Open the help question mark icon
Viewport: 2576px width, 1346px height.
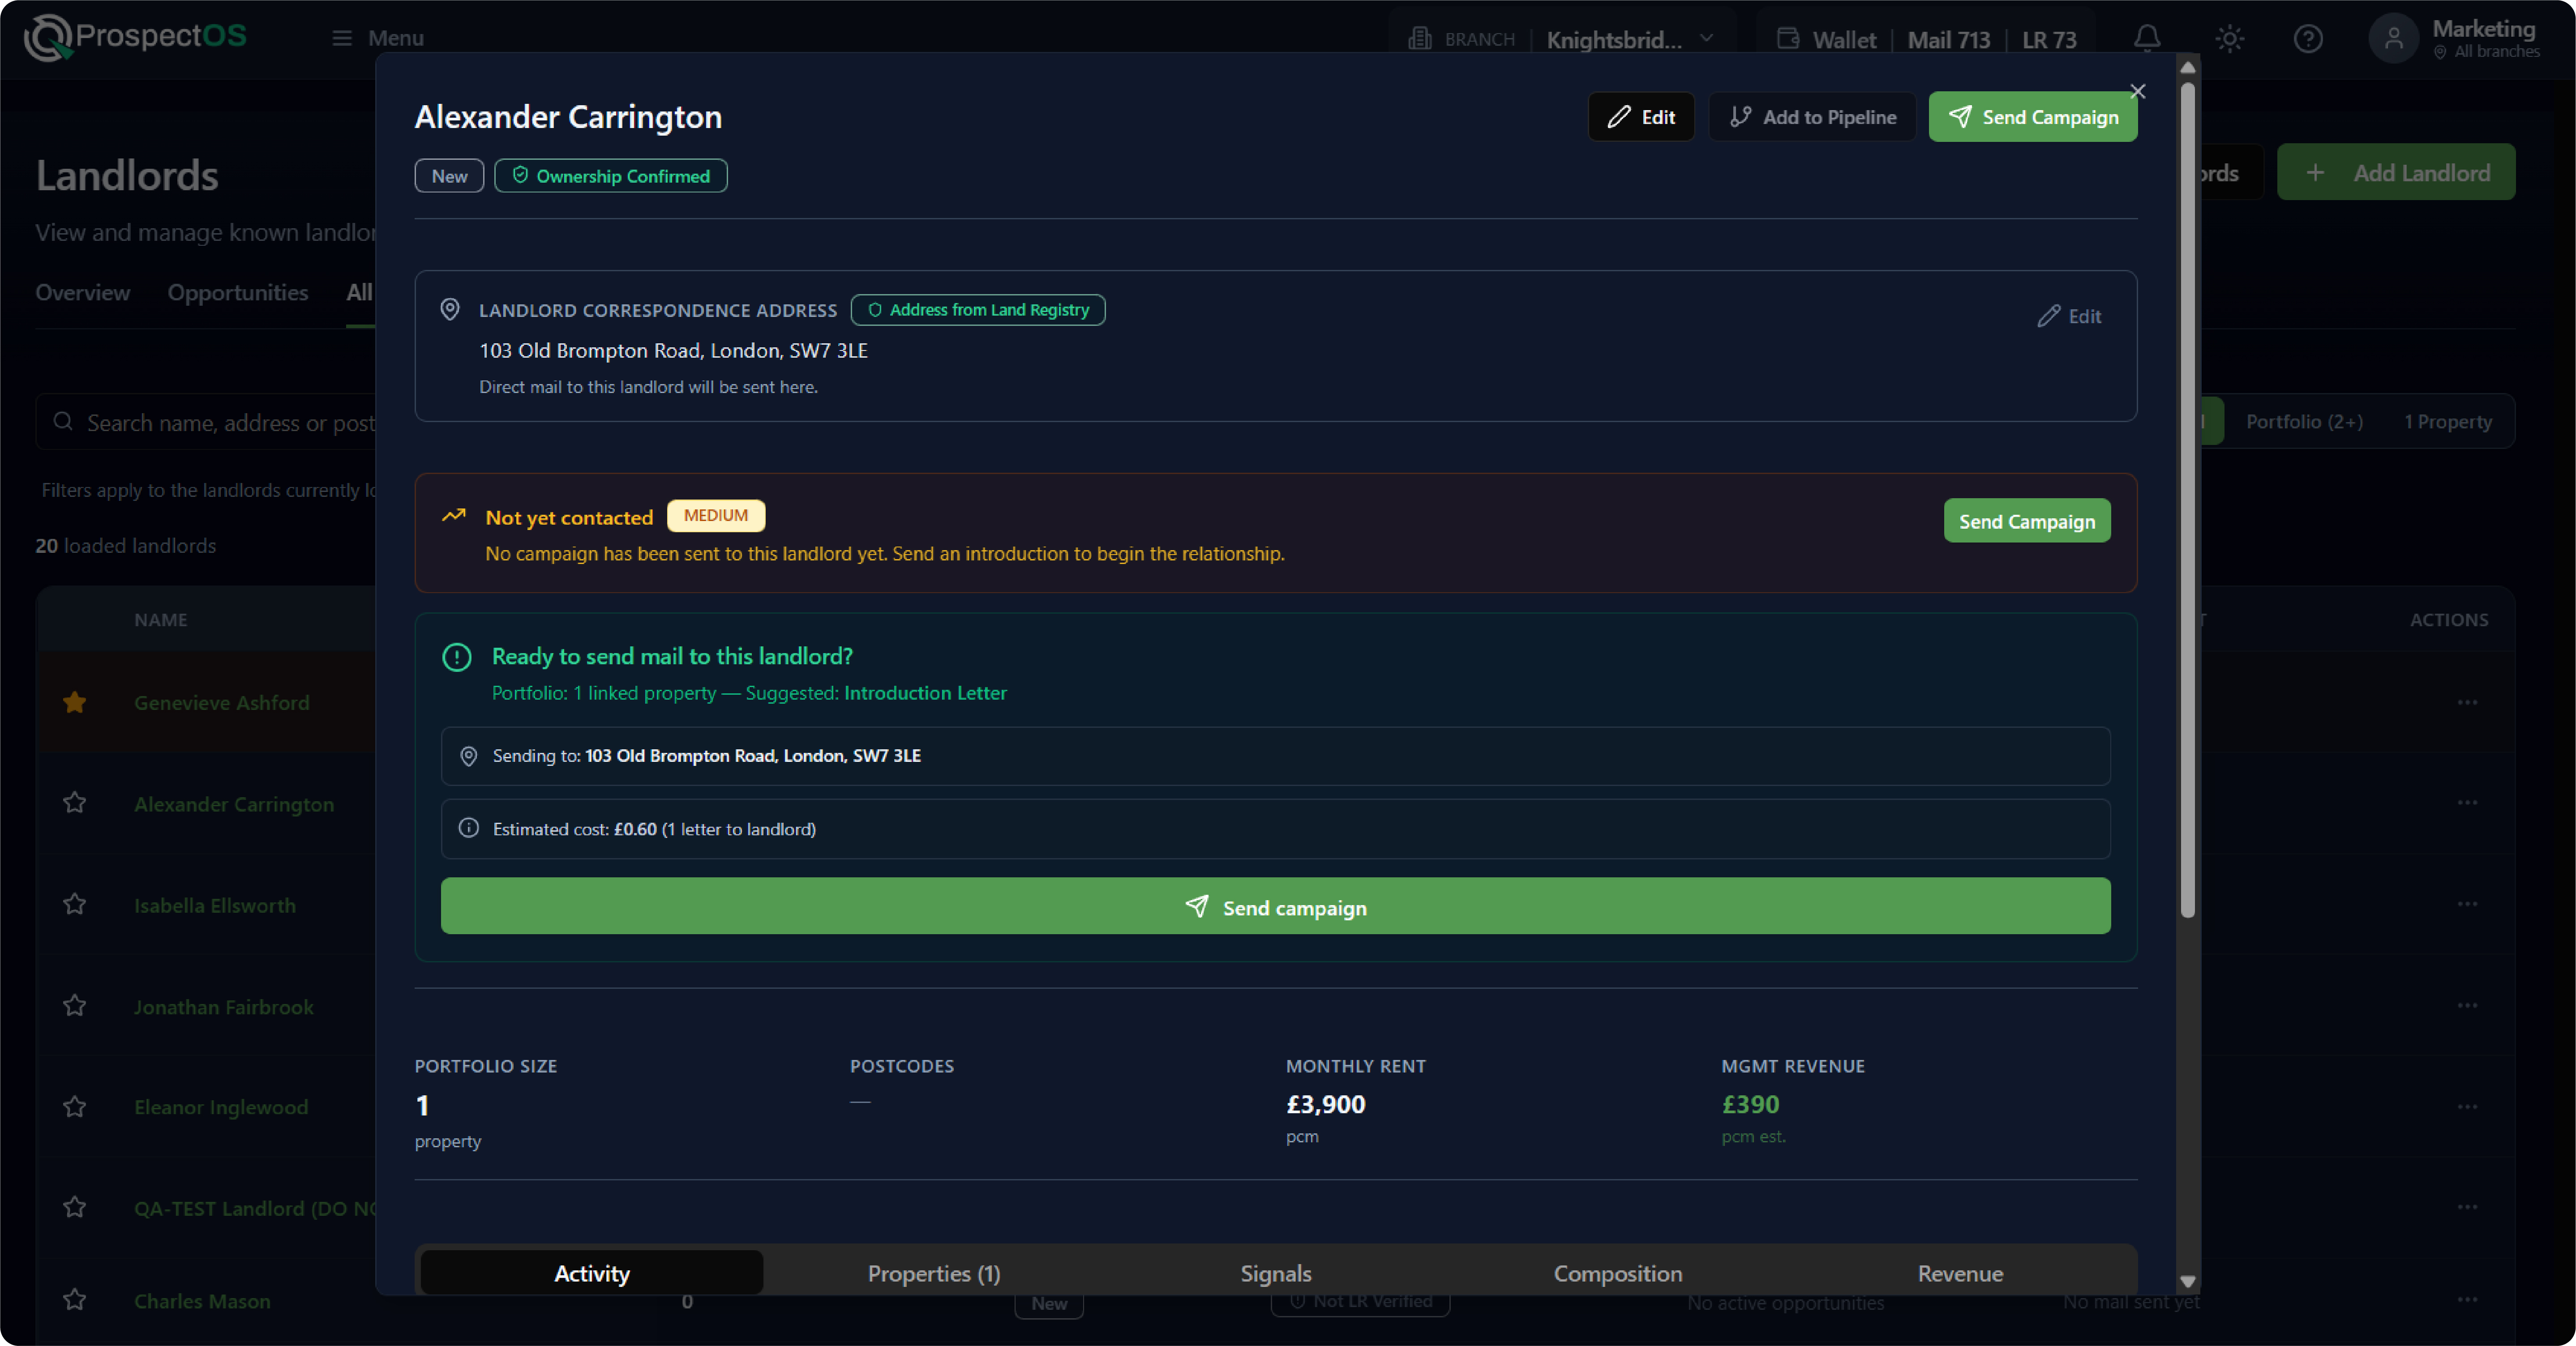(2308, 39)
